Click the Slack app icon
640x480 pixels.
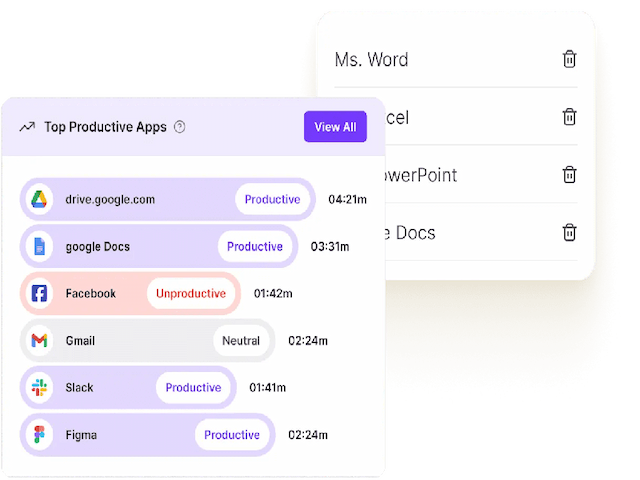[40, 388]
